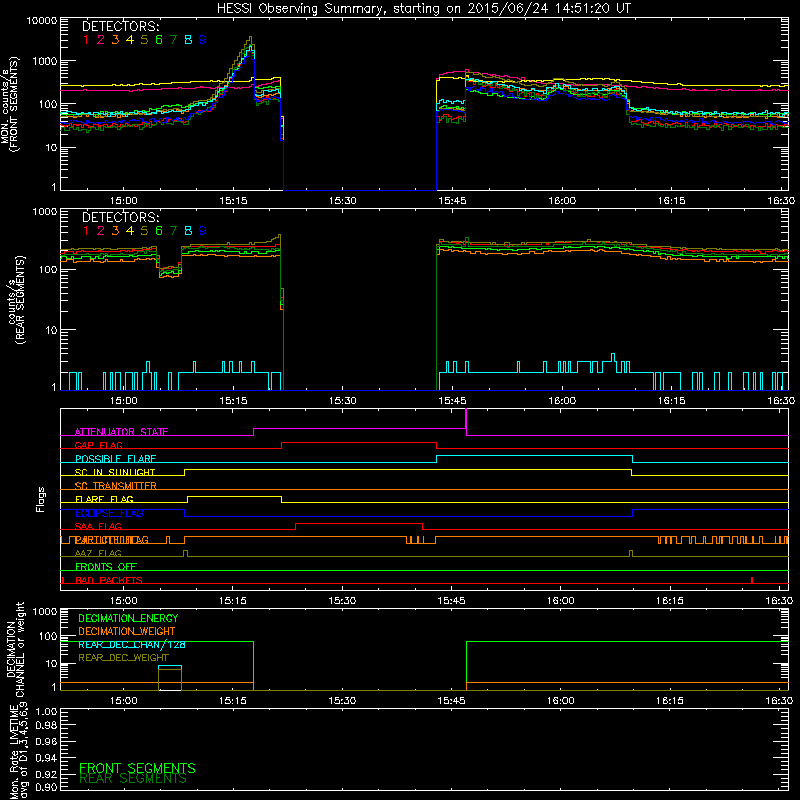Click detector 2 in rear segments legend

click(101, 231)
